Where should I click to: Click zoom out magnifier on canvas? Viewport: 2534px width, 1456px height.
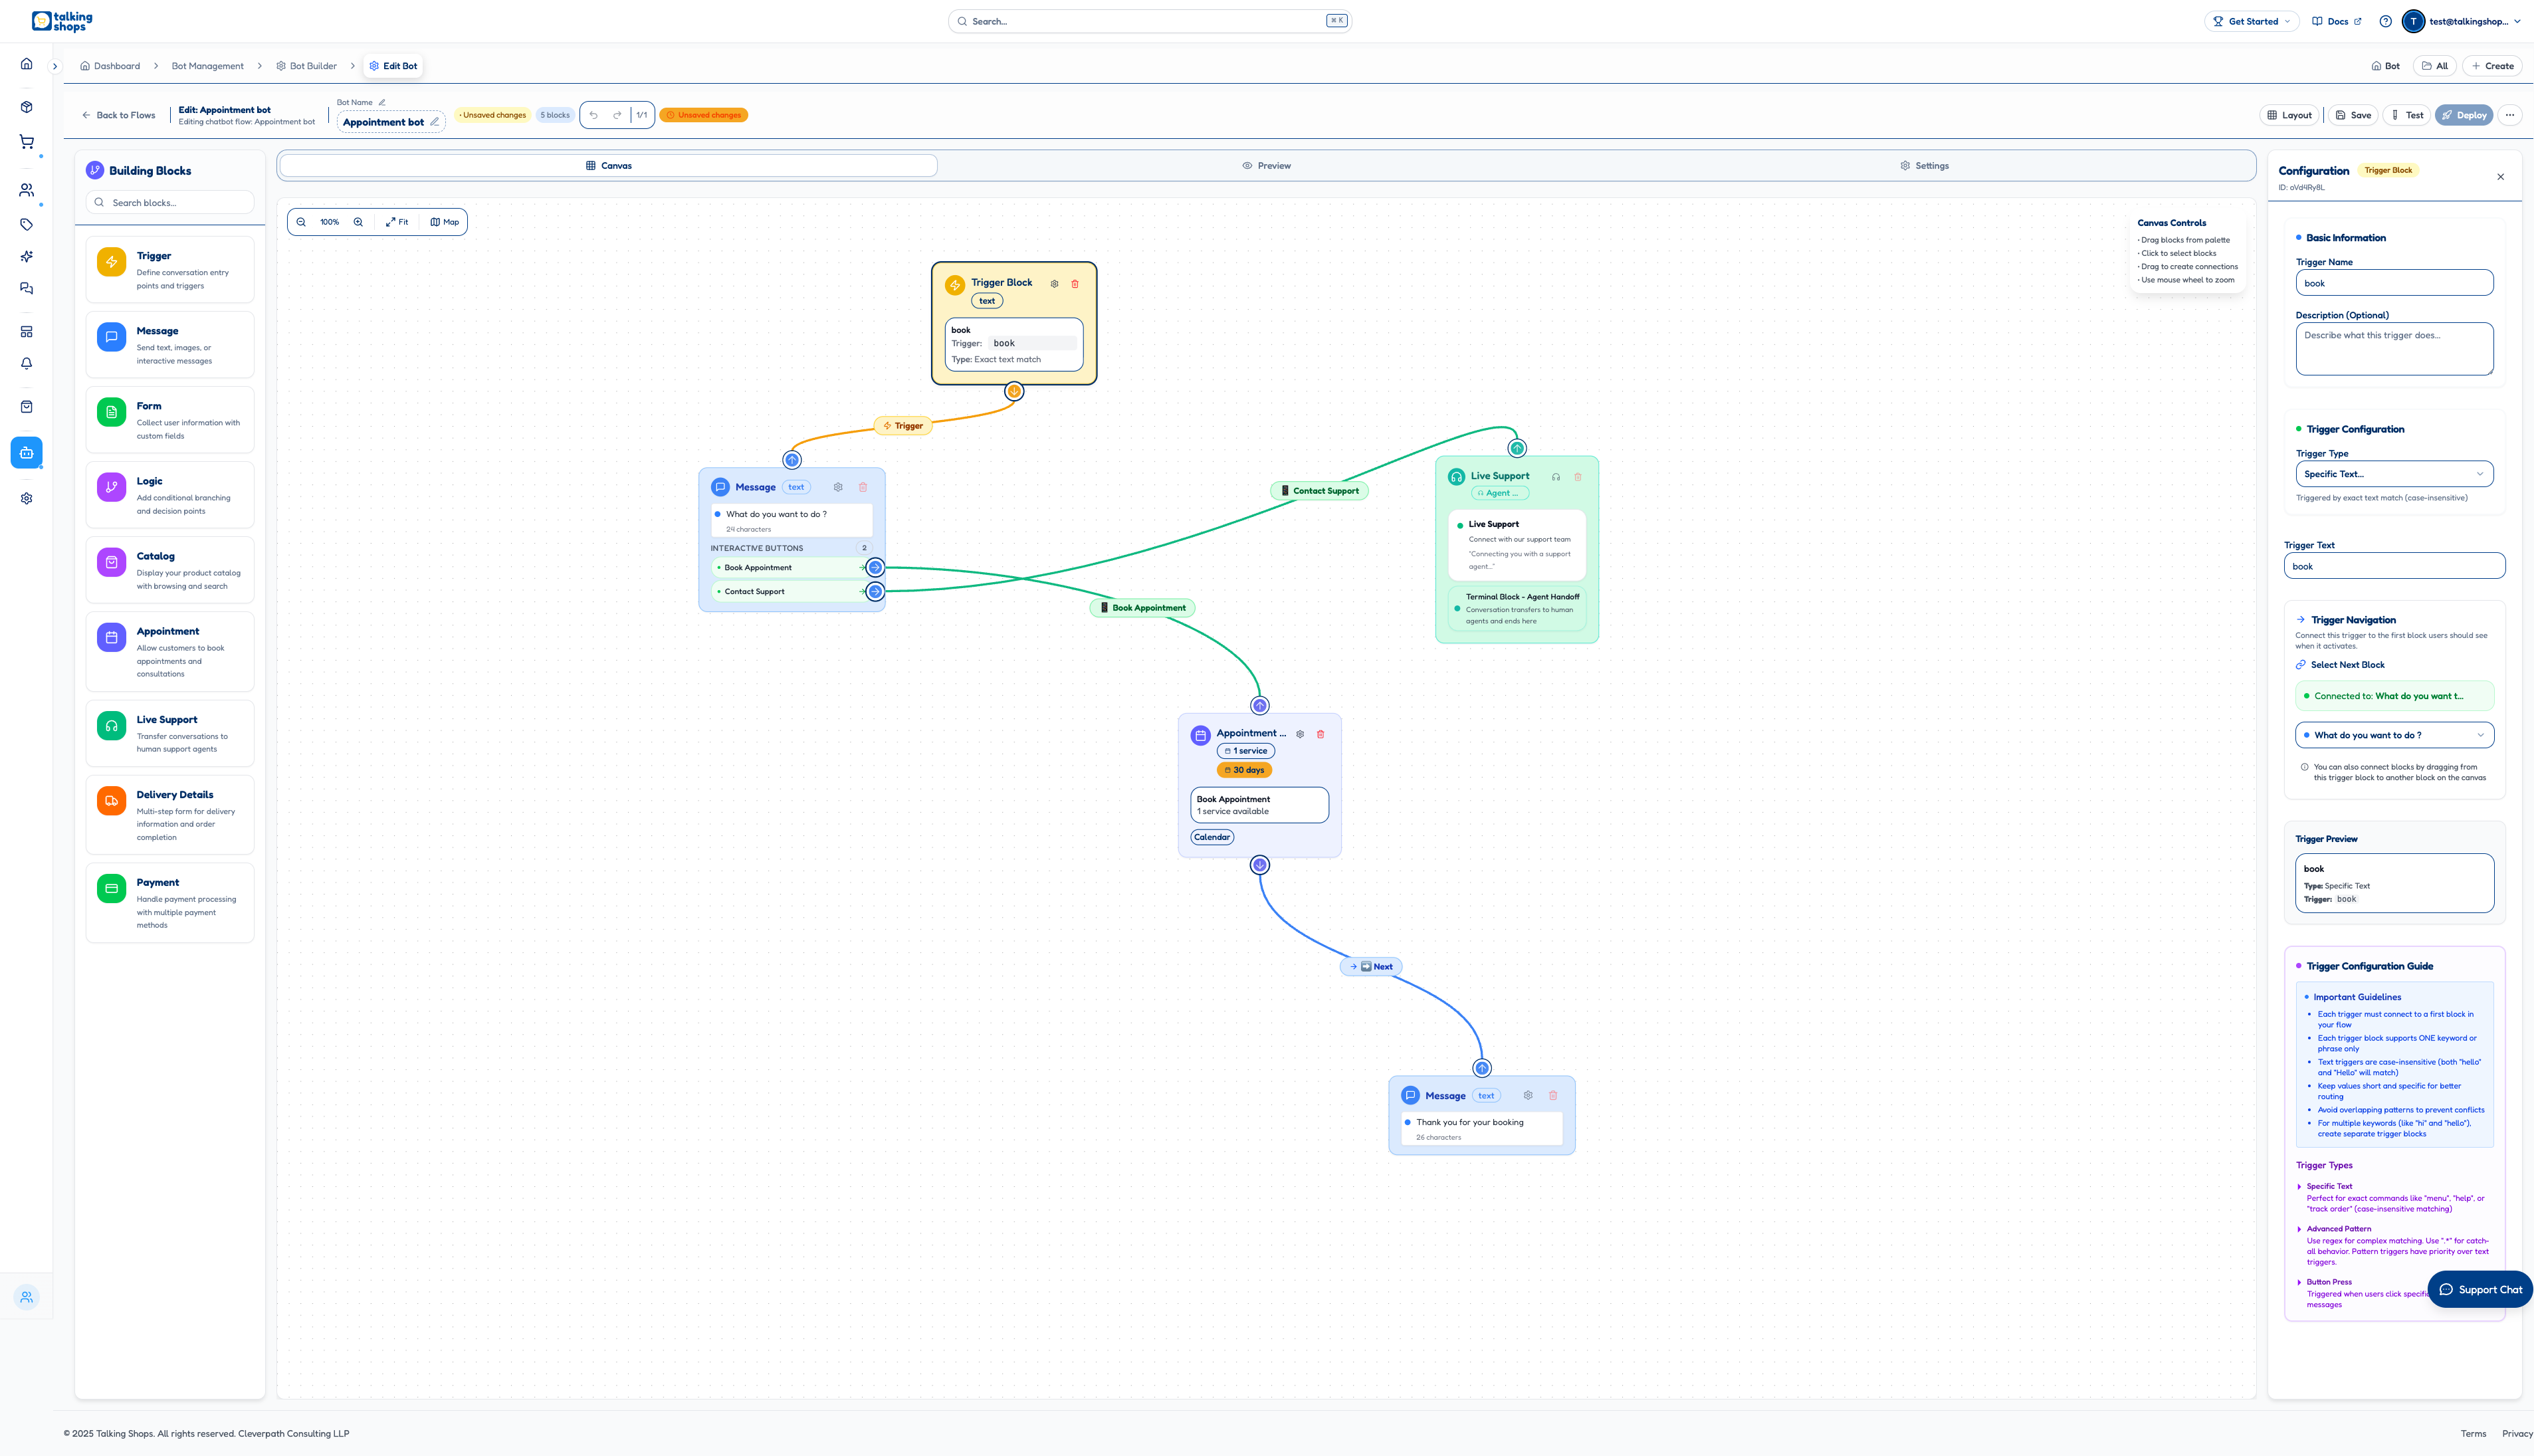tap(301, 222)
